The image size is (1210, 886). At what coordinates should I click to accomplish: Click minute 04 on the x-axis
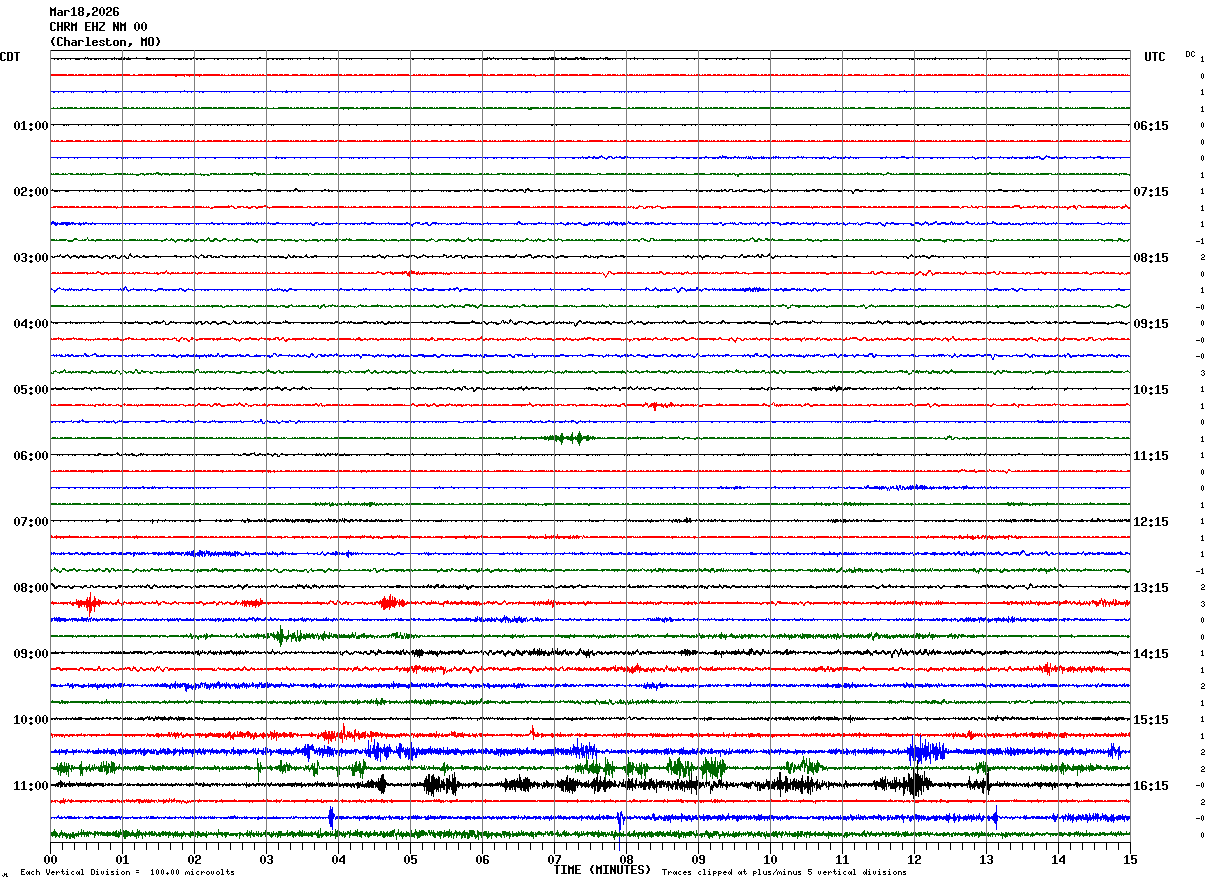[338, 859]
